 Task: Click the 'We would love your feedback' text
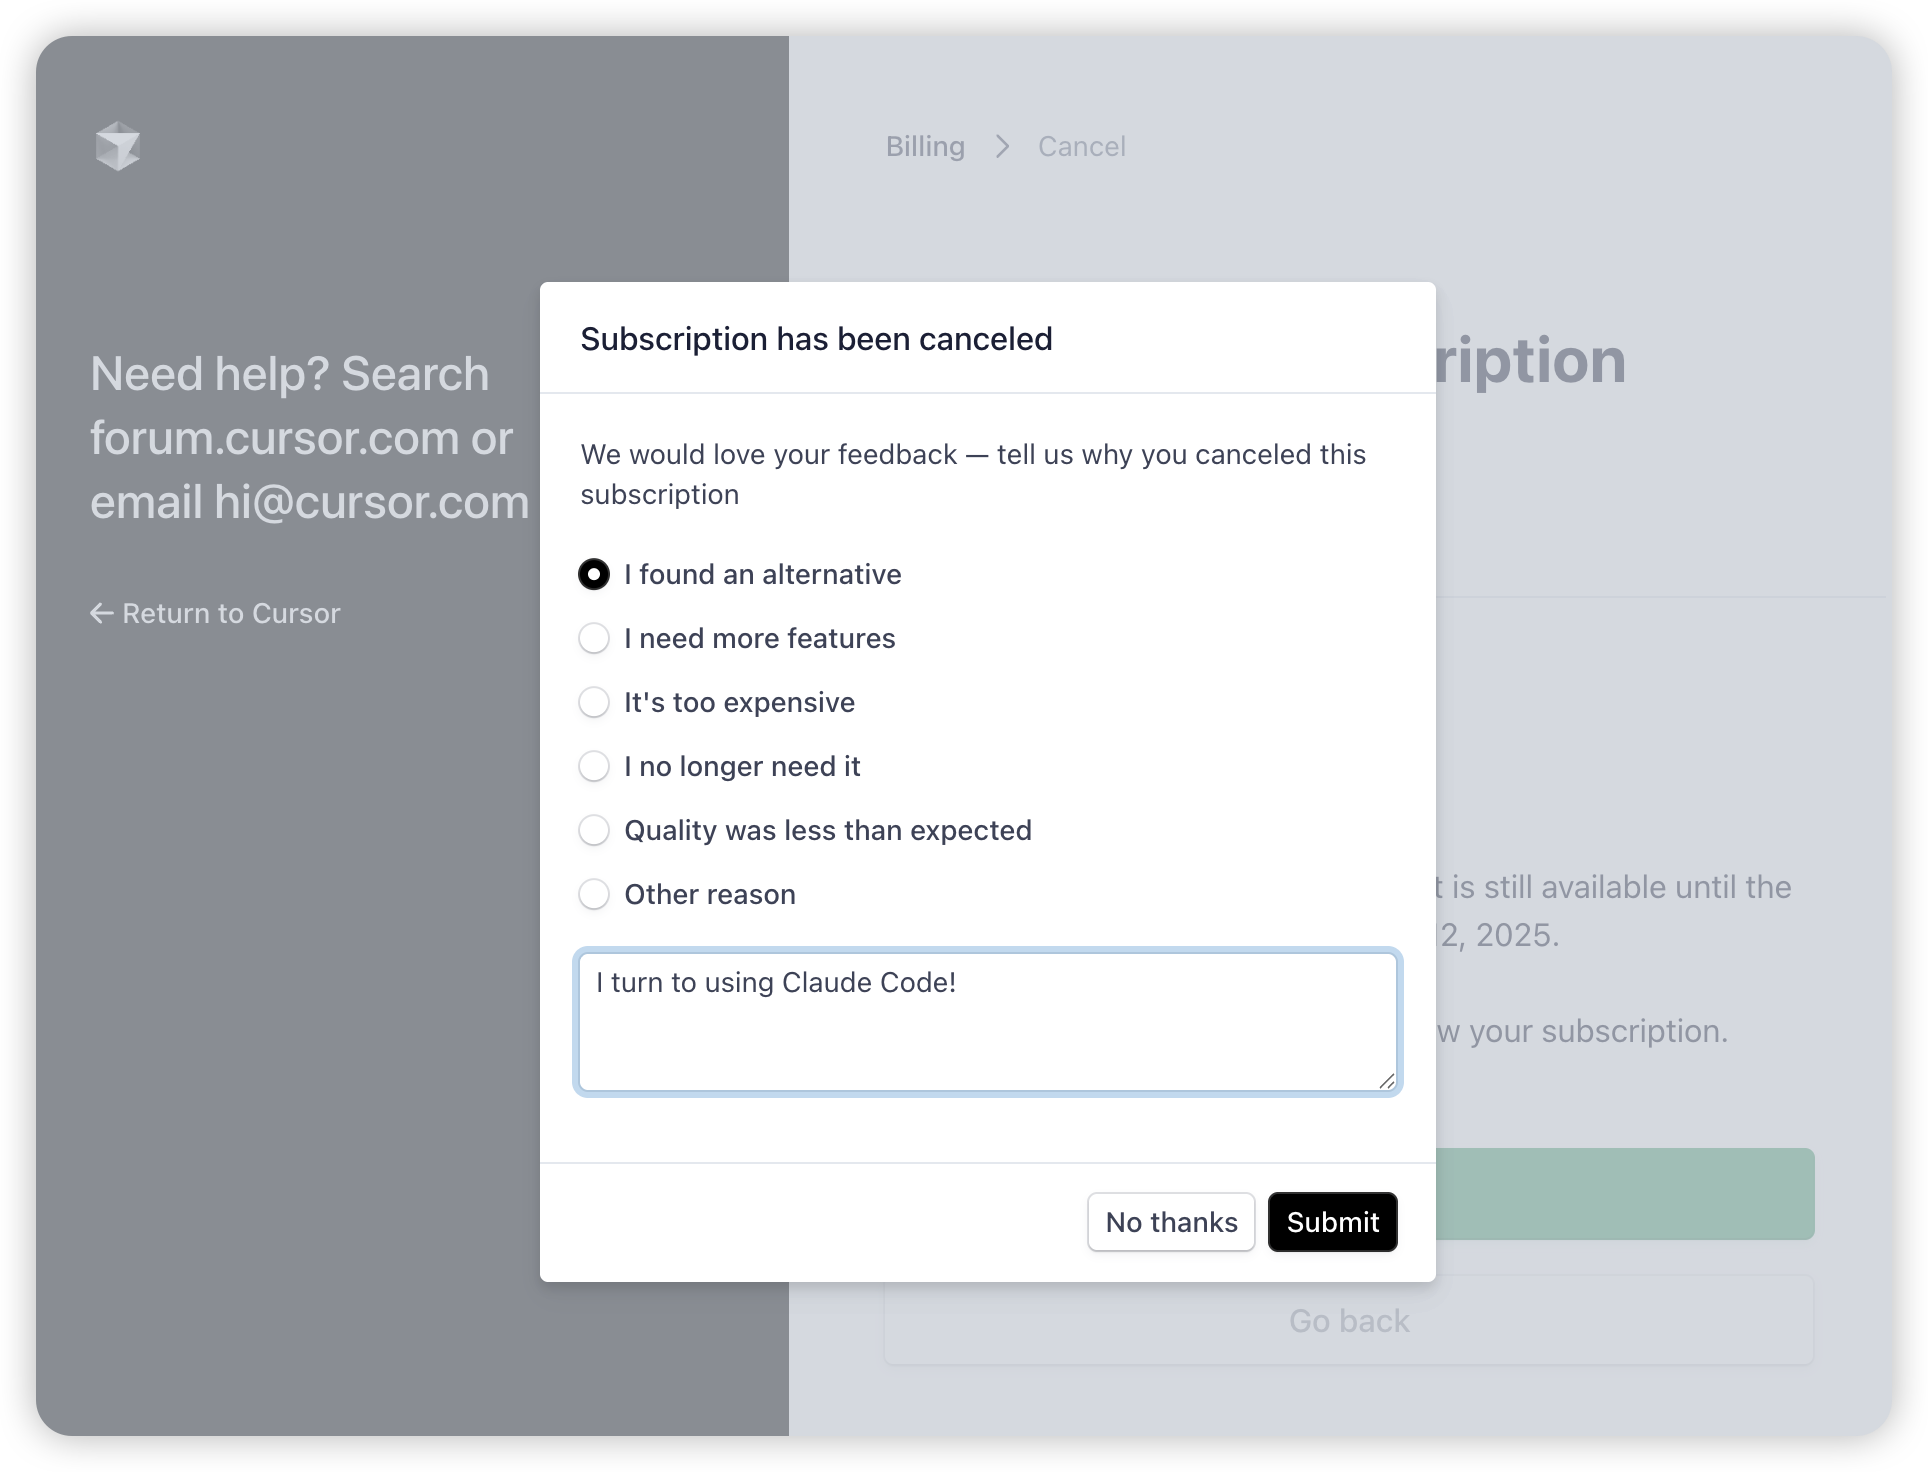click(973, 474)
